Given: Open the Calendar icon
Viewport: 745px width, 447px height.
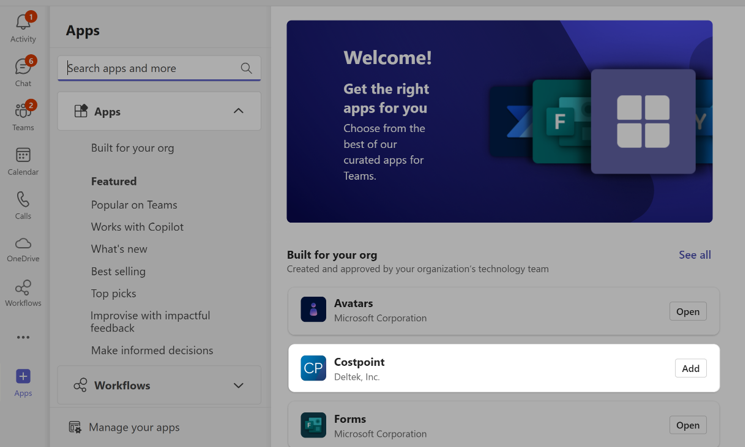Looking at the screenshot, I should coord(22,156).
